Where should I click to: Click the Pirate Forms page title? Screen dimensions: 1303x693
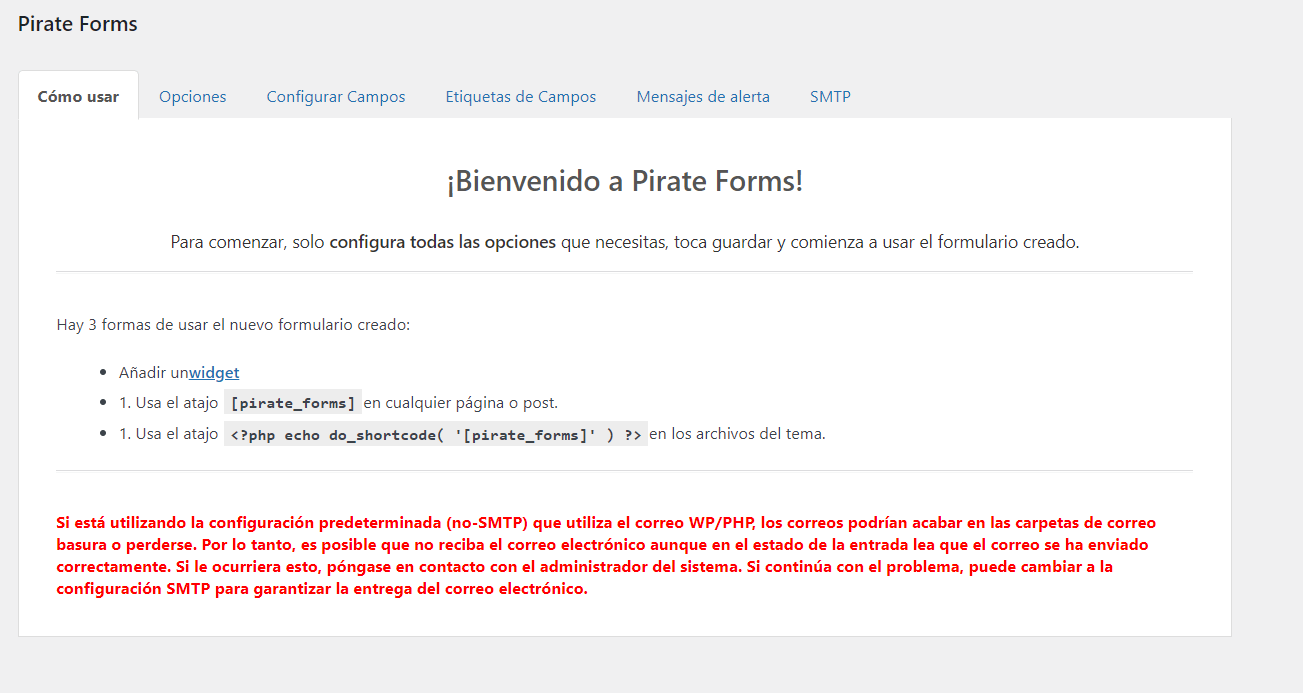point(78,24)
